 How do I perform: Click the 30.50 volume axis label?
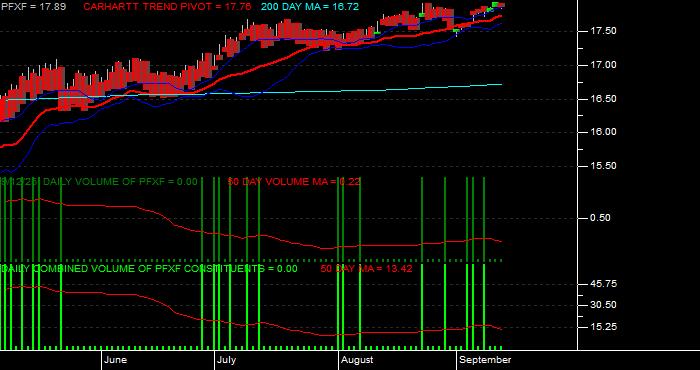604,305
